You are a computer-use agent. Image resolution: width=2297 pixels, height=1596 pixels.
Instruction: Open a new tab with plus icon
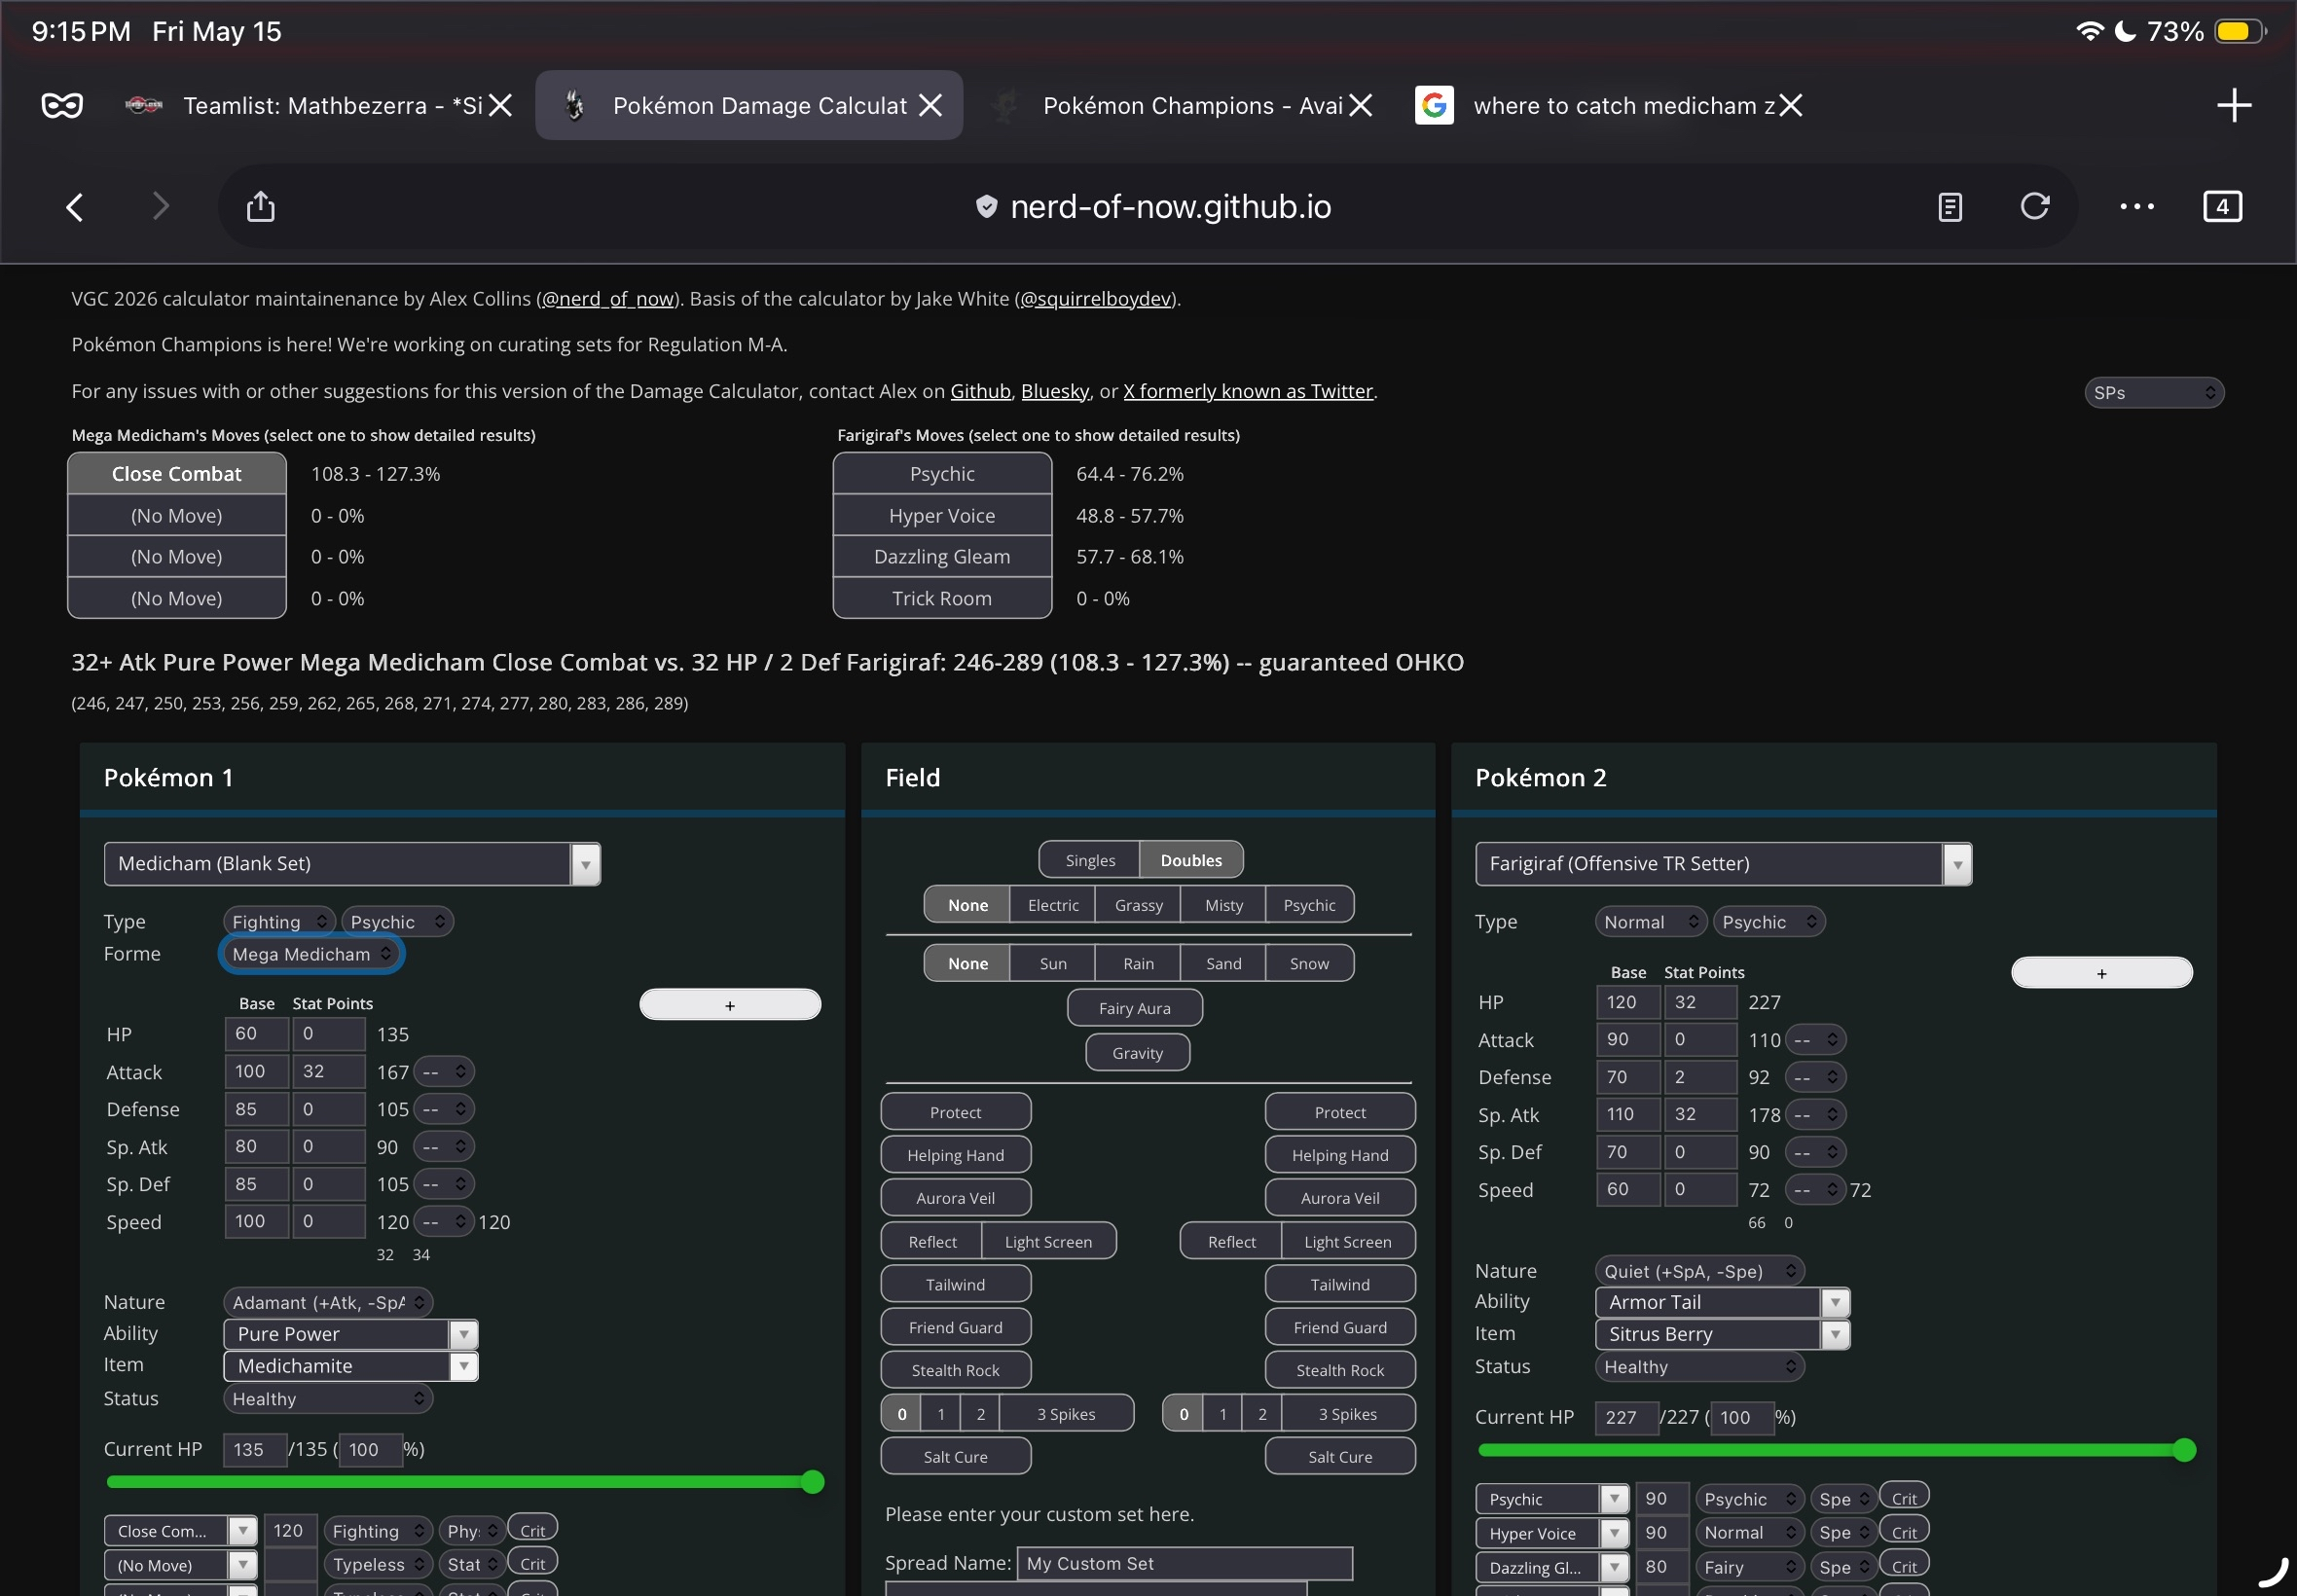[2234, 105]
